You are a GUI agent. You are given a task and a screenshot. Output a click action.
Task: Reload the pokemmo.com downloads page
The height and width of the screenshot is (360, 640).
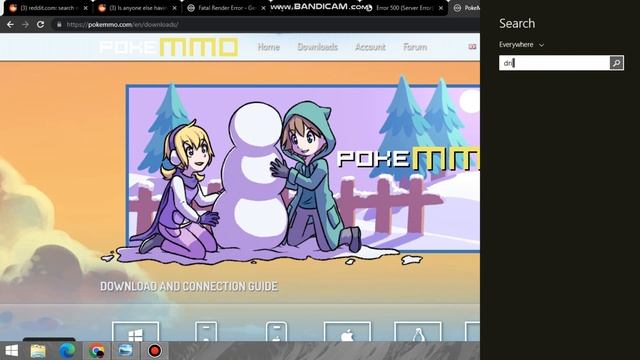40,24
